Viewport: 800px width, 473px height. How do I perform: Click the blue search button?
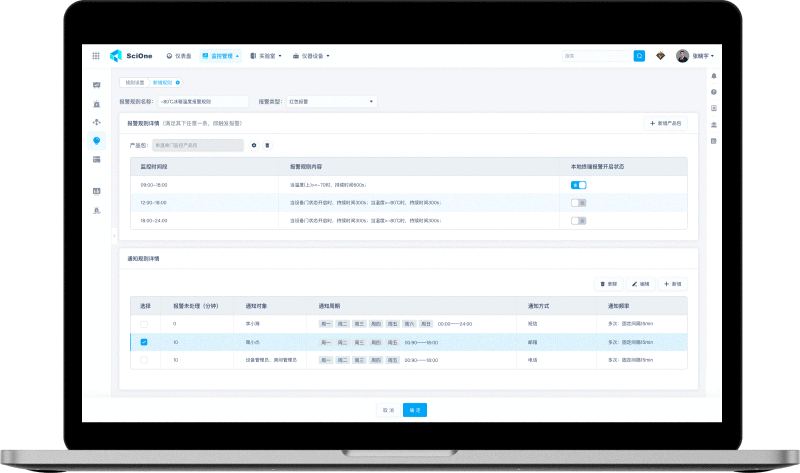(x=639, y=56)
